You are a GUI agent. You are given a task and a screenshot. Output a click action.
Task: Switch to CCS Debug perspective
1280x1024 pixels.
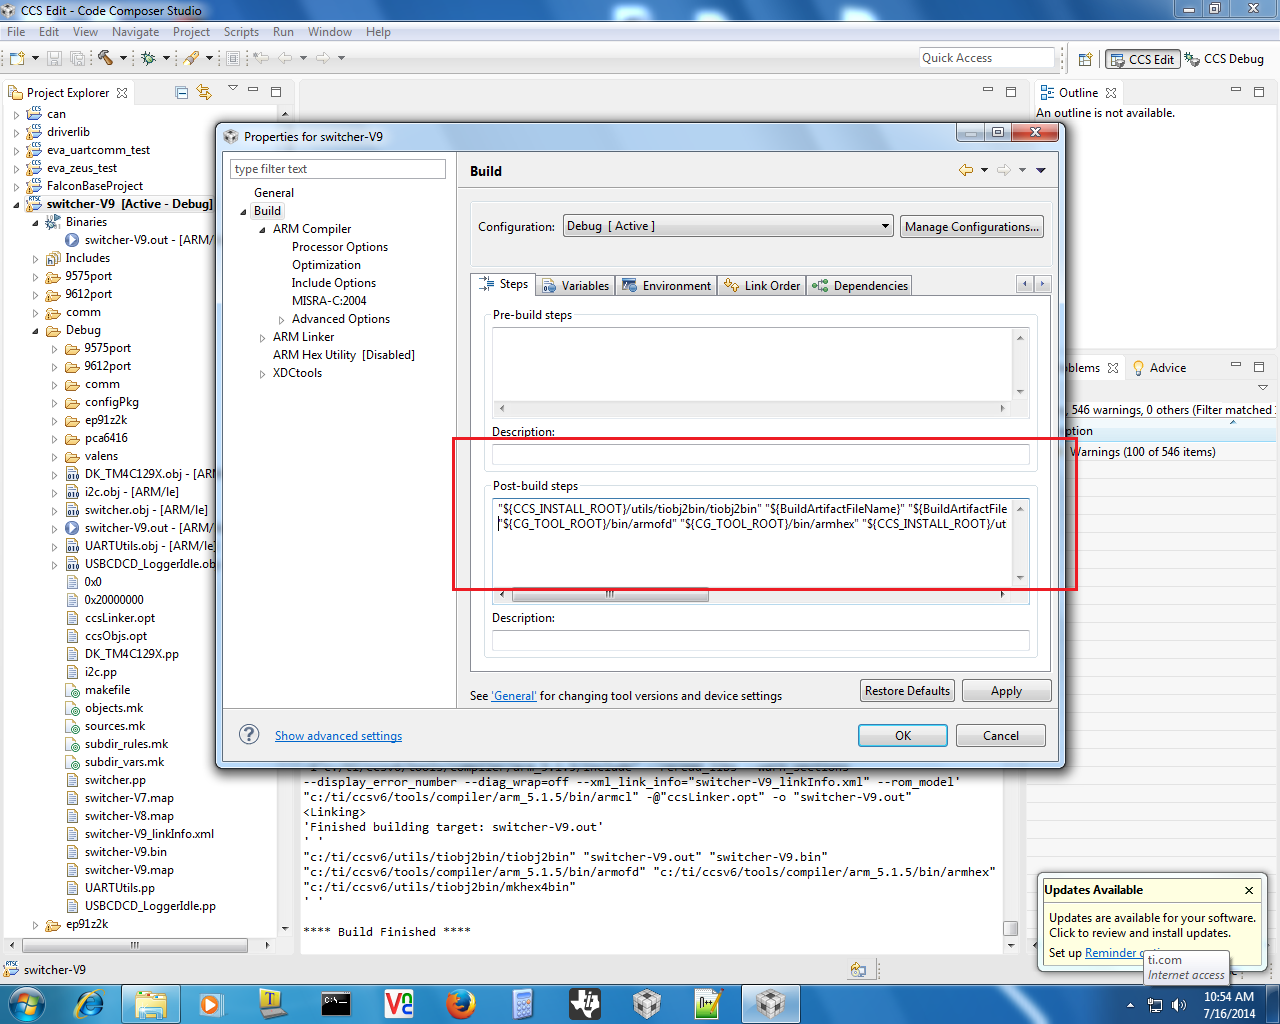(1224, 59)
